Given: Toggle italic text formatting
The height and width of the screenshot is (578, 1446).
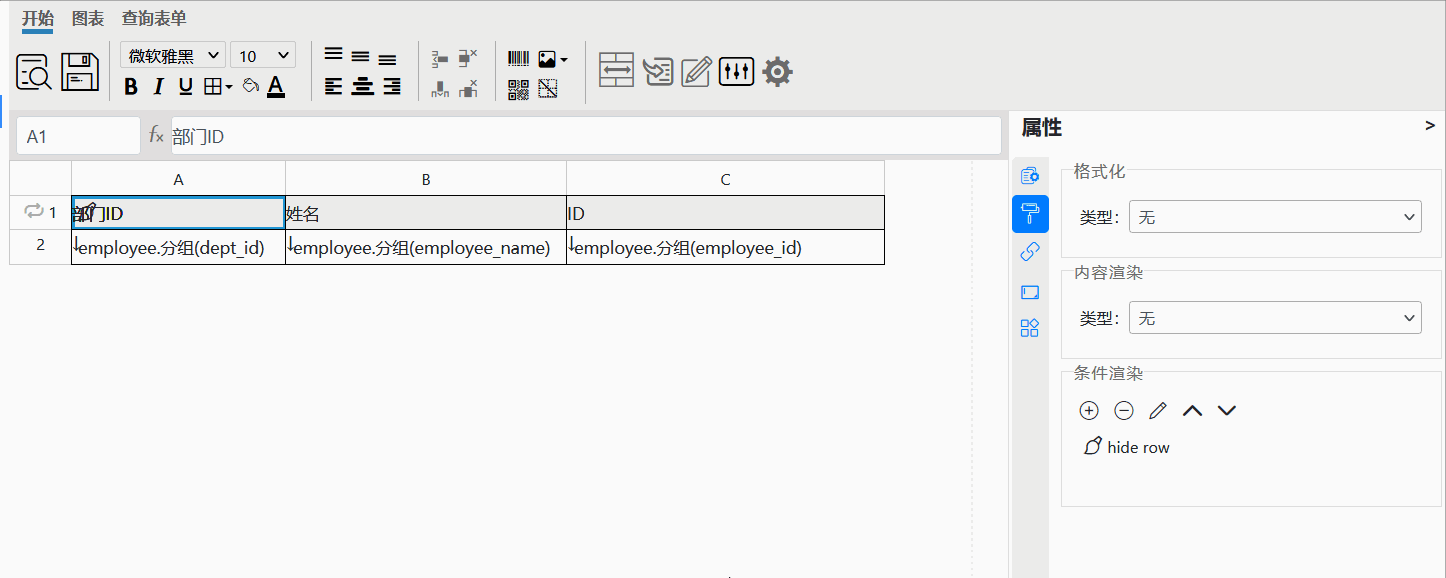Looking at the screenshot, I should click(158, 87).
